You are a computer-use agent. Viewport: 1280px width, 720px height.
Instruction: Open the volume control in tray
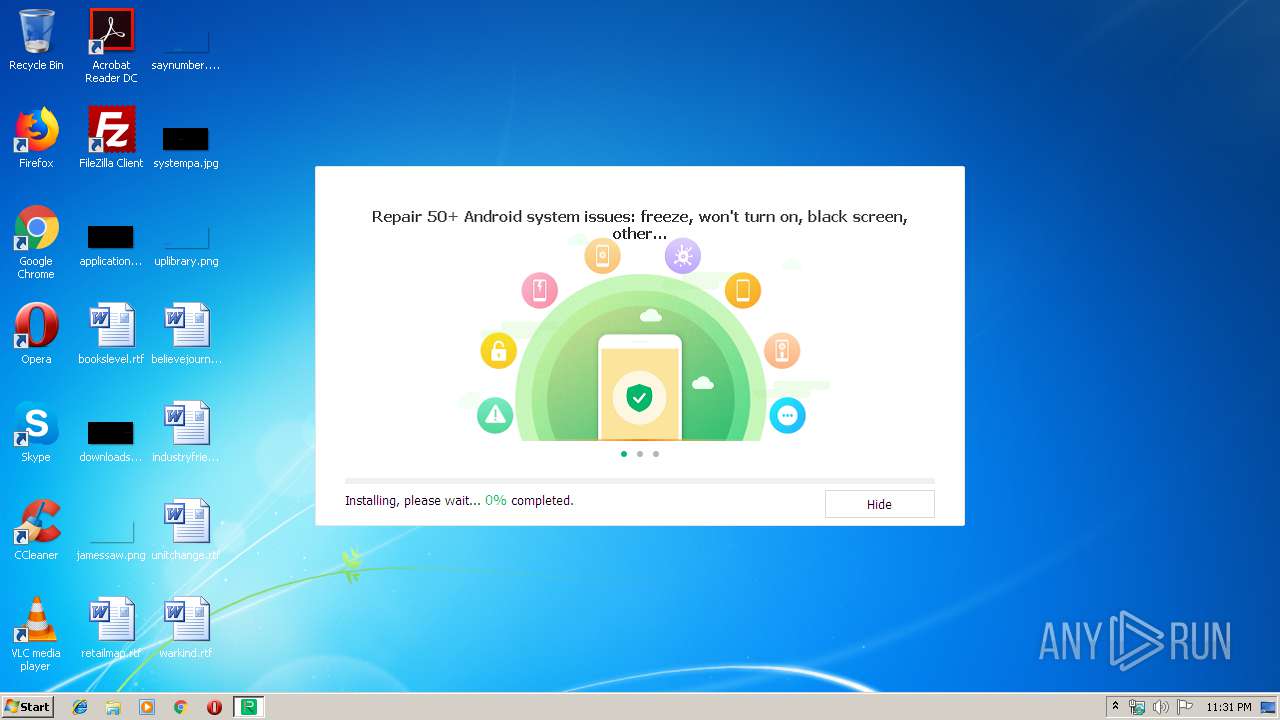pyautogui.click(x=1160, y=707)
